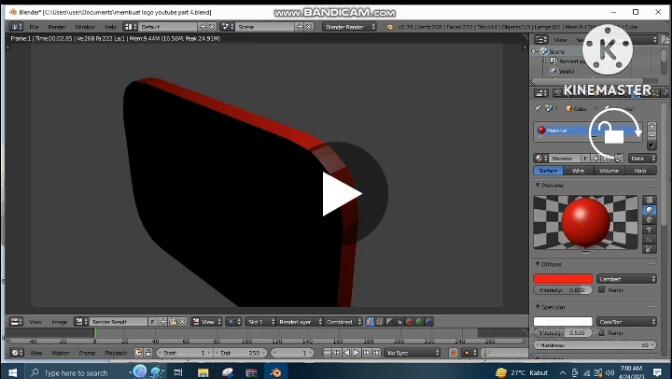Toggle the fake user F button for Render Result

point(153,322)
